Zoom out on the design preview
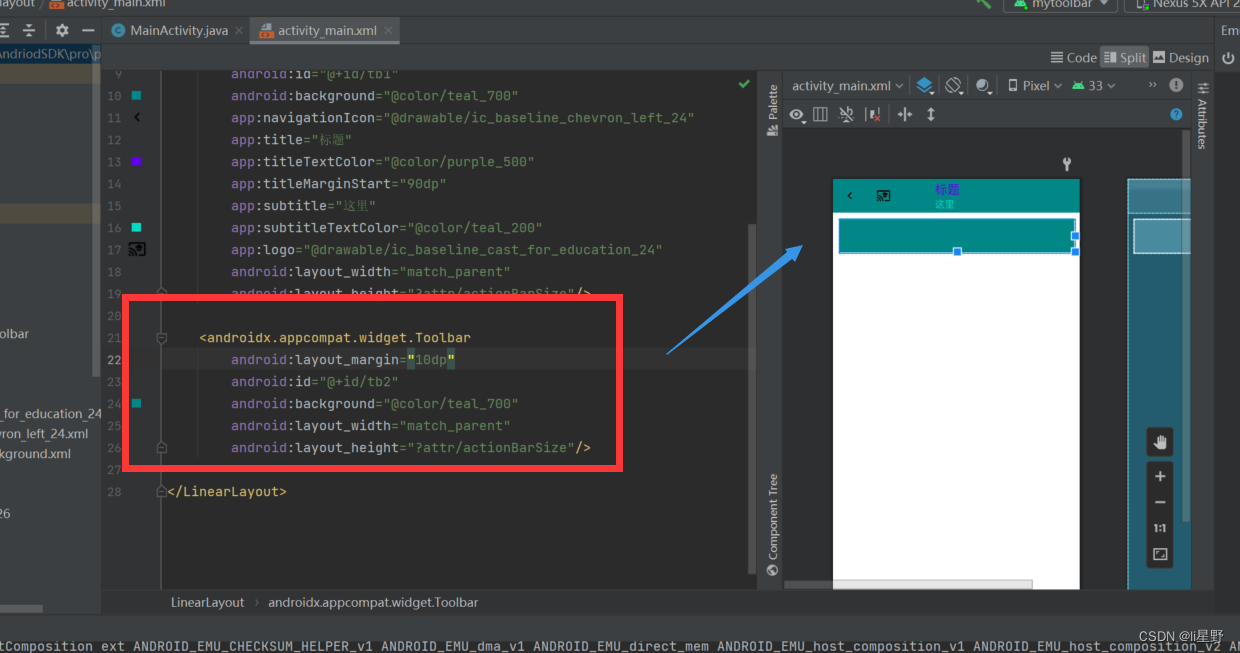 (x=1160, y=502)
